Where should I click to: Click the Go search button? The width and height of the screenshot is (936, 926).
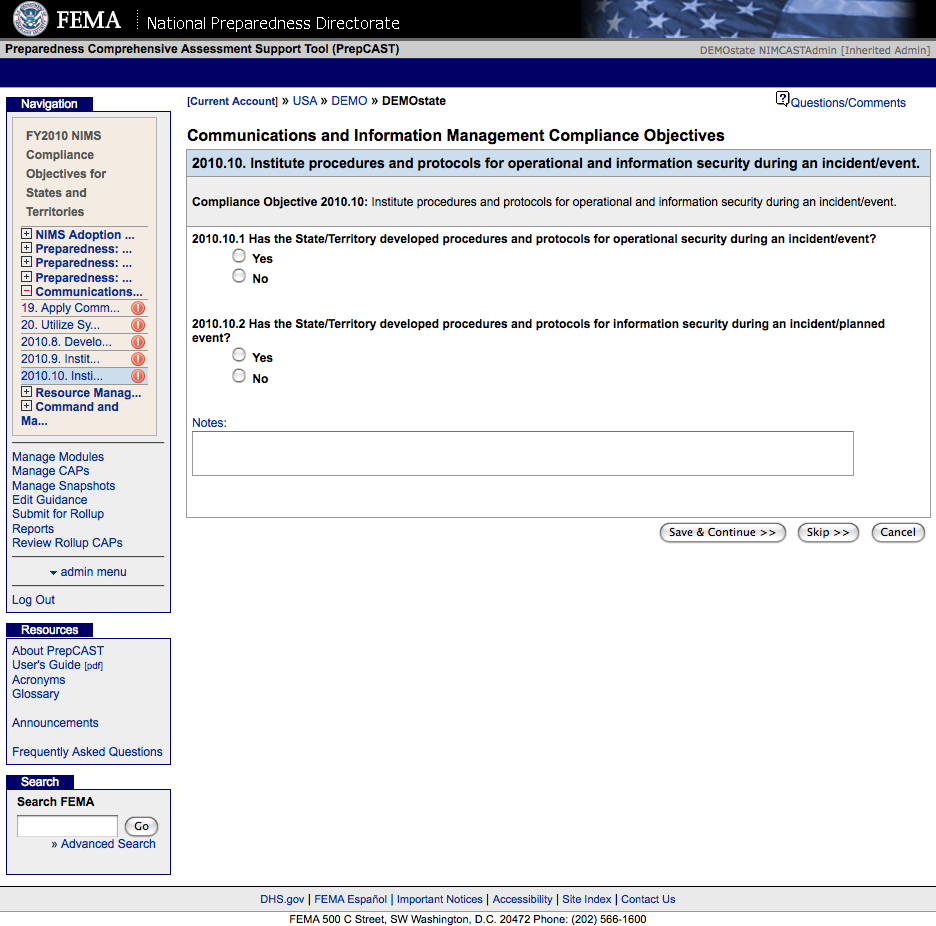point(141,826)
